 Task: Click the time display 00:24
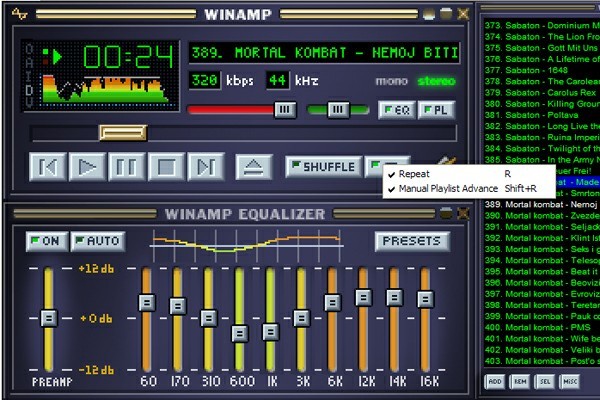[x=128, y=56]
